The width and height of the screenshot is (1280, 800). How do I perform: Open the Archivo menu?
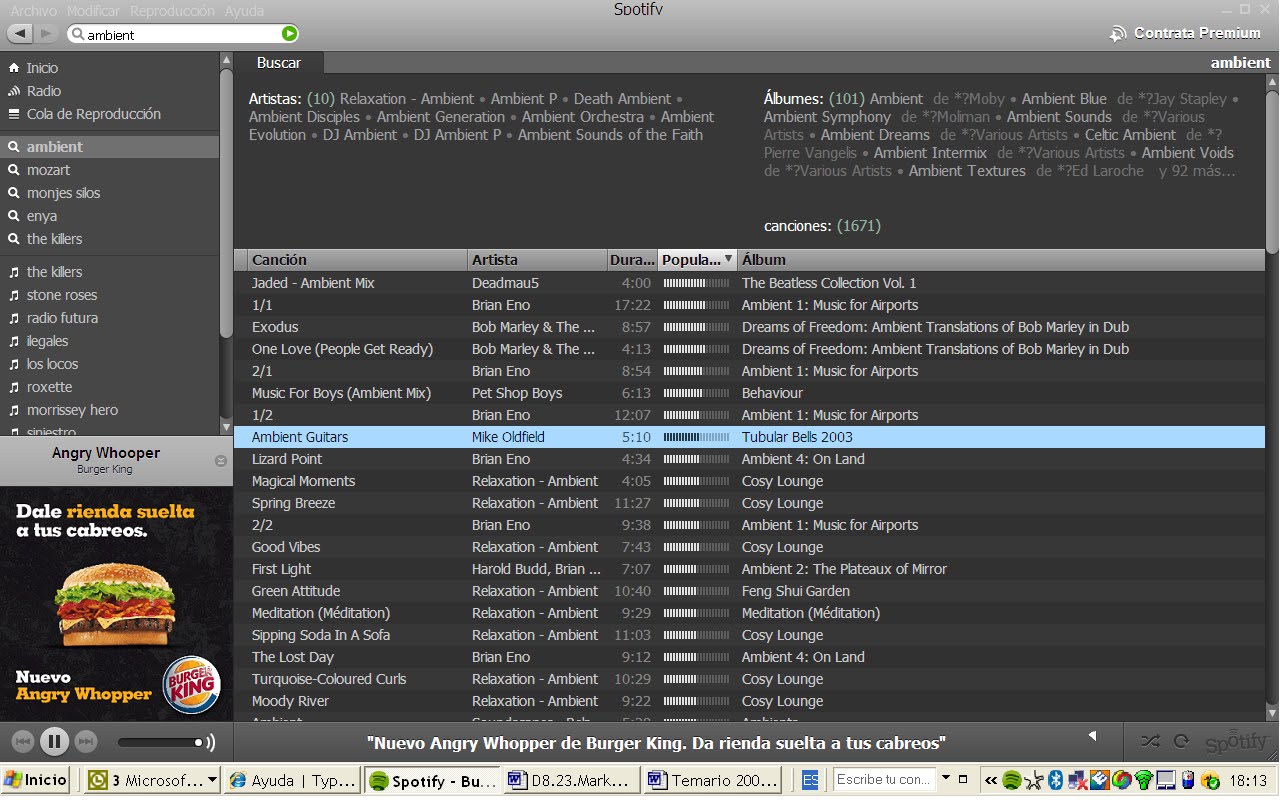pos(34,11)
